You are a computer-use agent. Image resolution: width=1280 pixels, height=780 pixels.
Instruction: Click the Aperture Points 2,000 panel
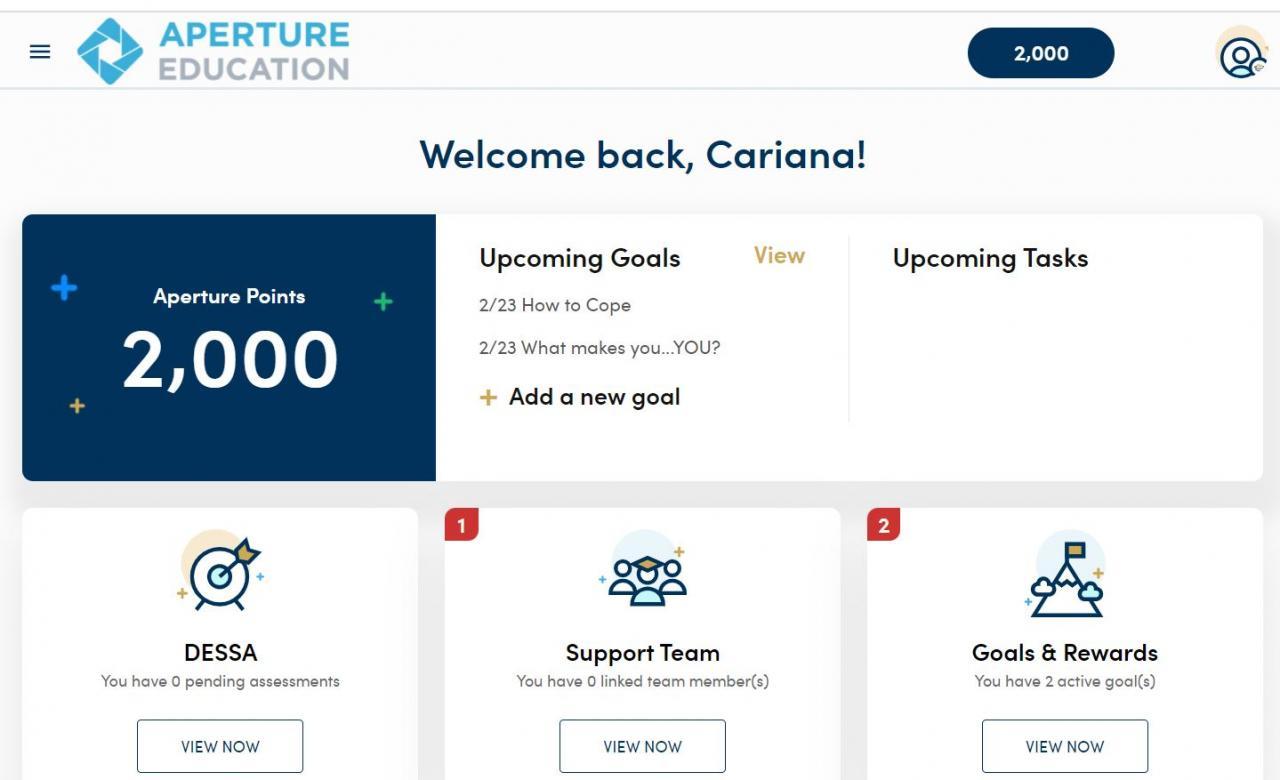click(229, 347)
